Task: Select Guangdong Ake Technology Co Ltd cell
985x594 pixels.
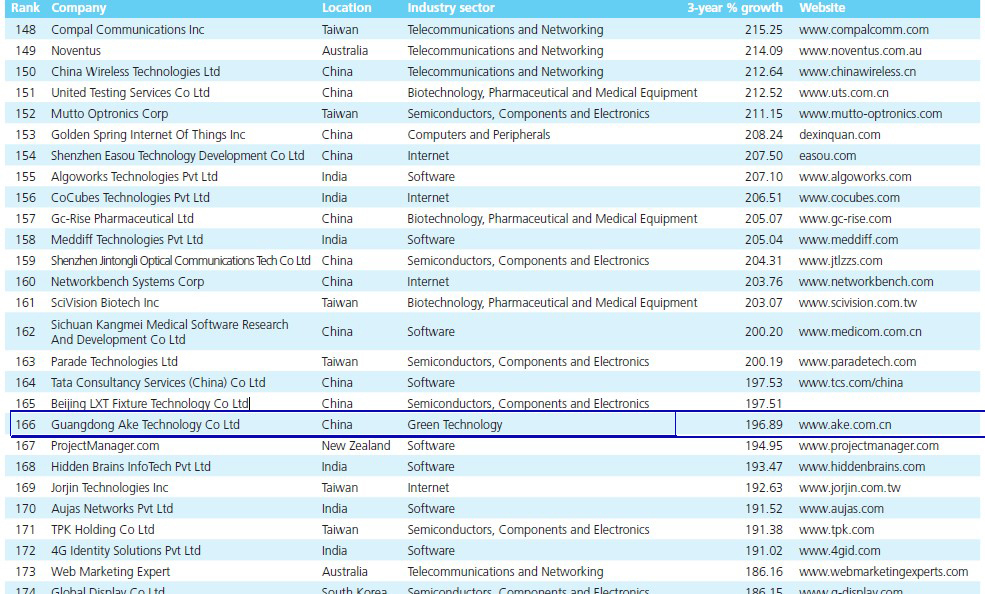Action: (x=145, y=424)
